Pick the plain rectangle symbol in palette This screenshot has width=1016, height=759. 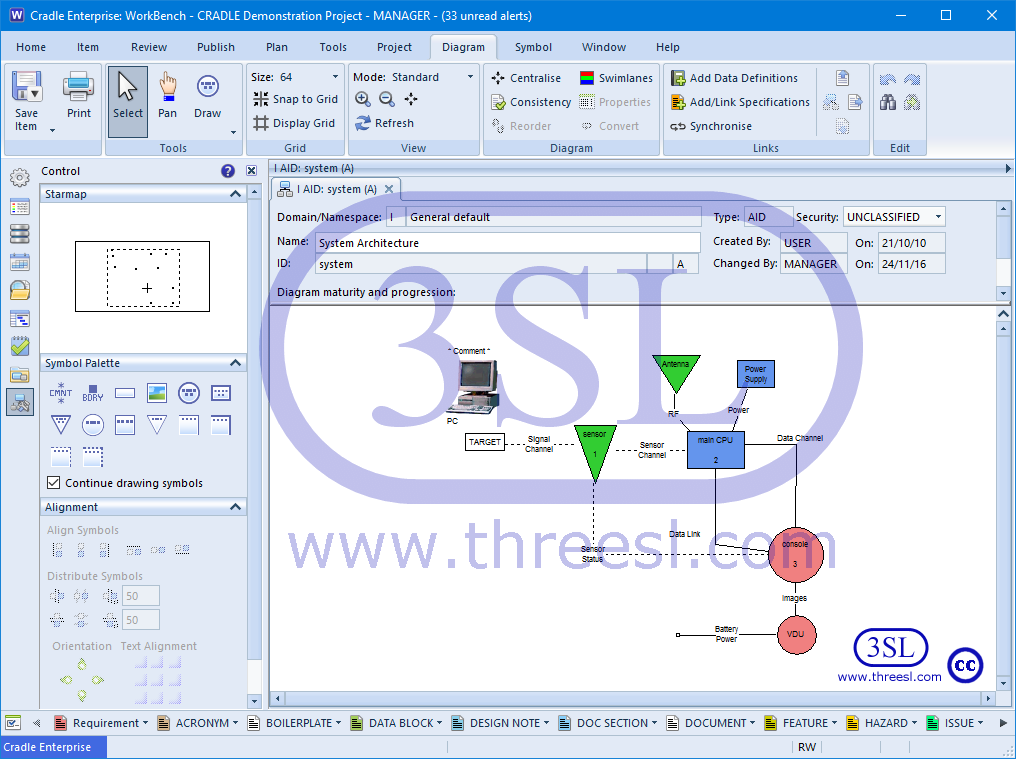(x=125, y=393)
